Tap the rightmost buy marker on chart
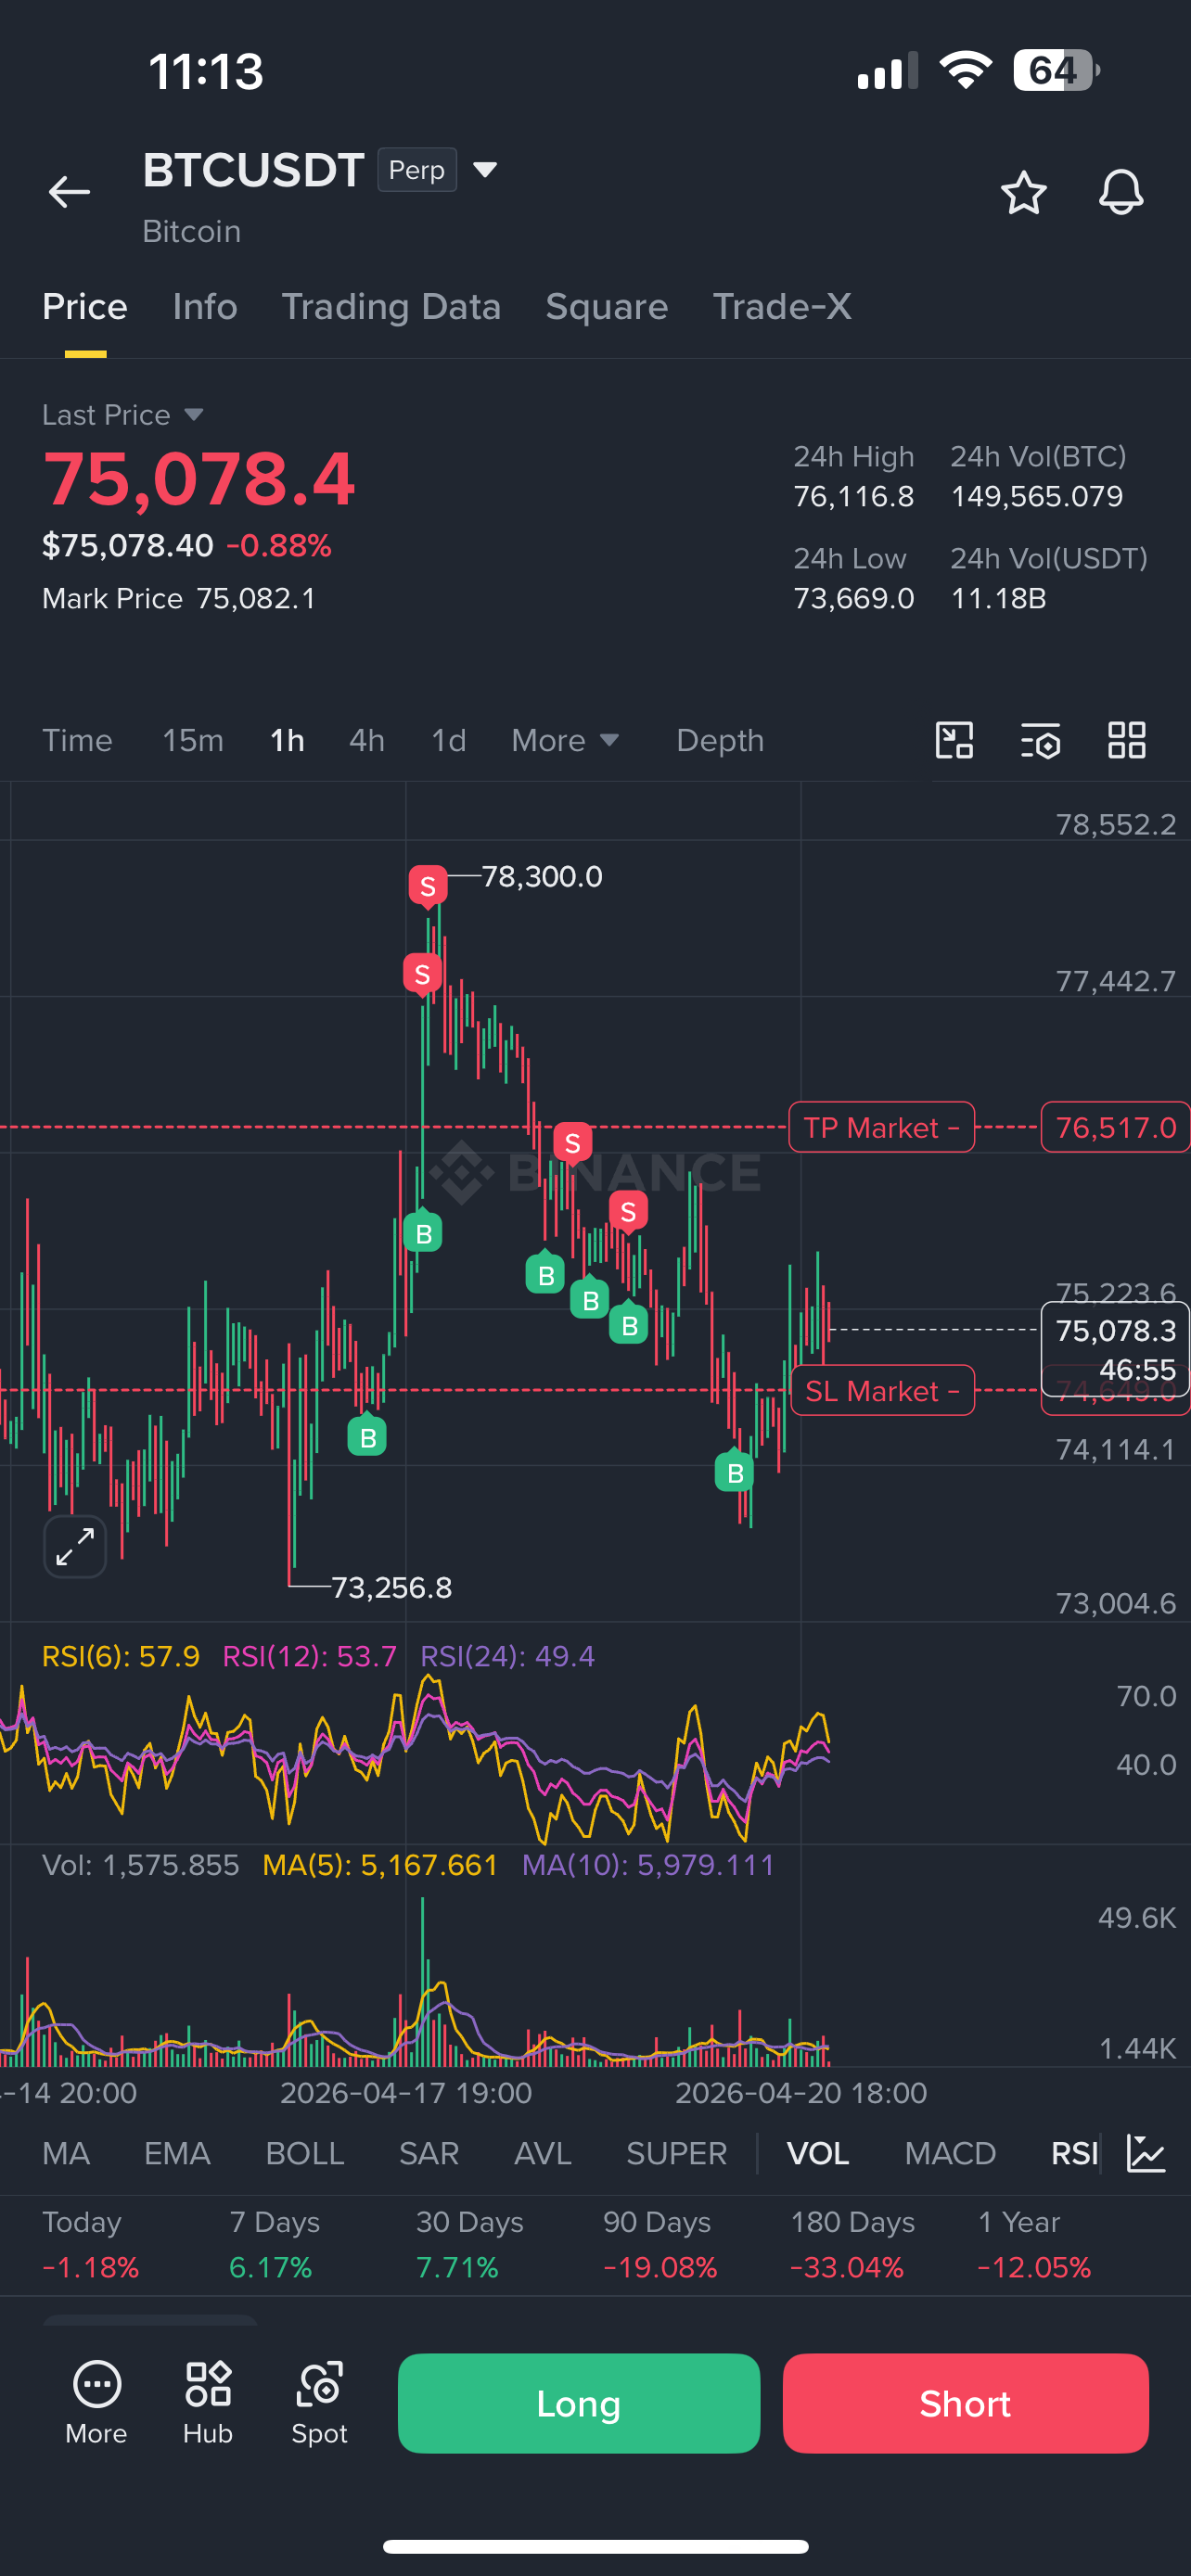Screen dimensions: 1191x2576 735,1471
